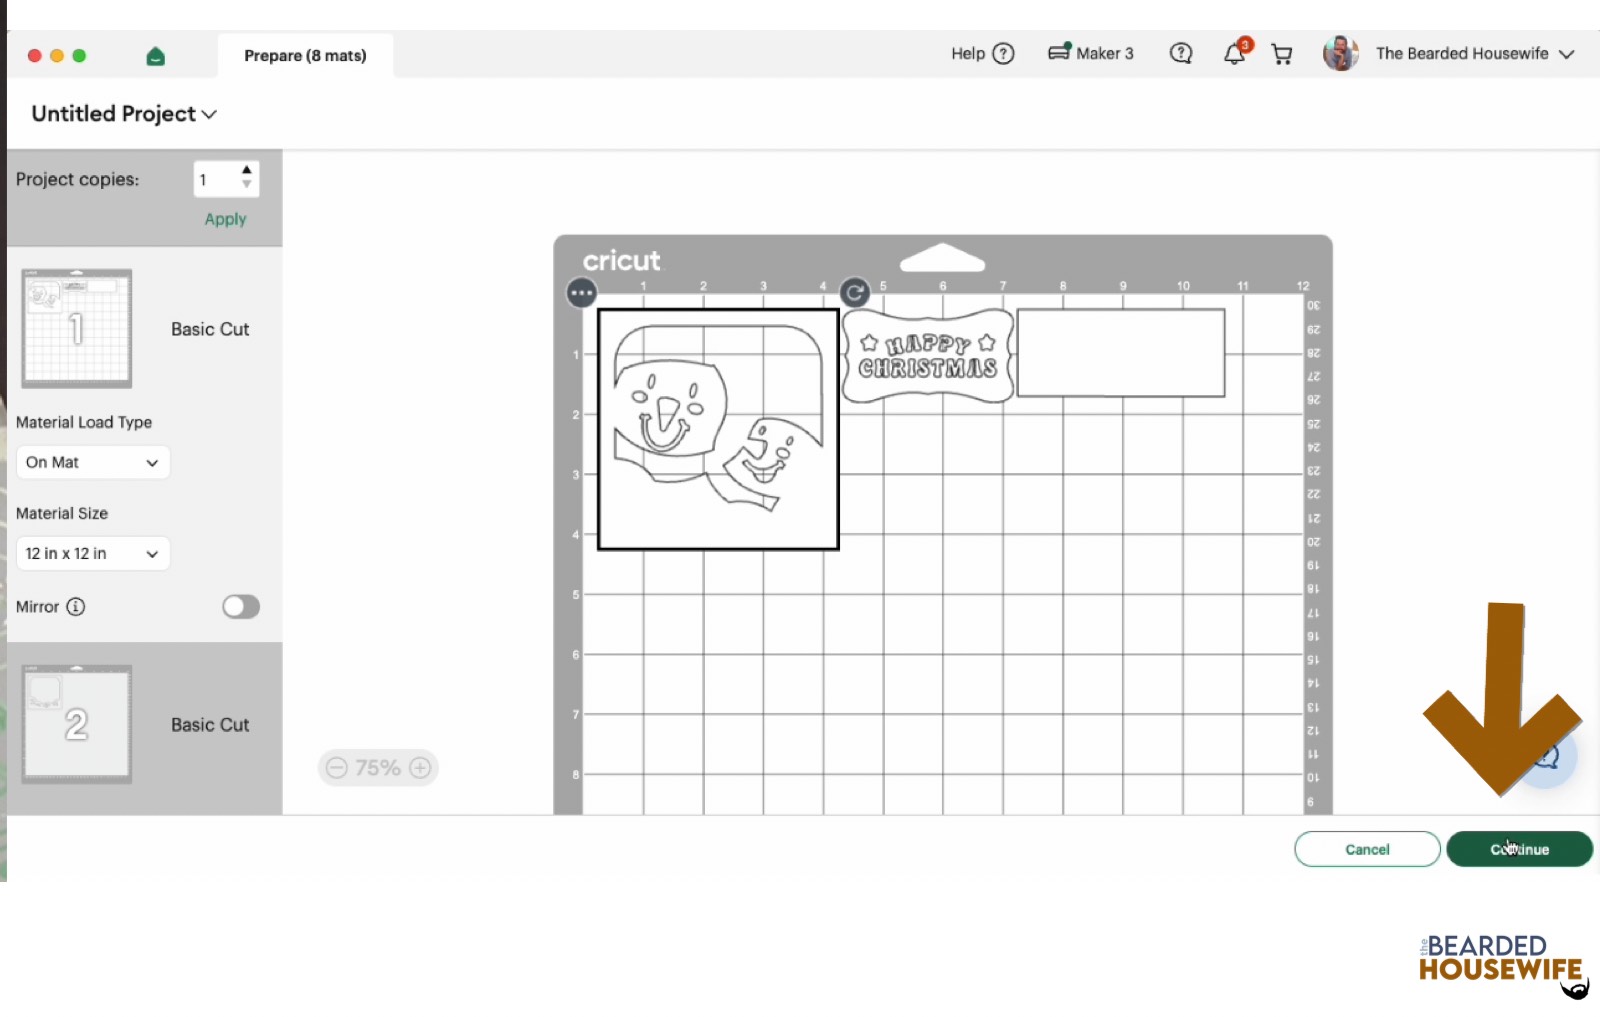
Task: Go to the Cricut home icon
Action: tap(155, 56)
